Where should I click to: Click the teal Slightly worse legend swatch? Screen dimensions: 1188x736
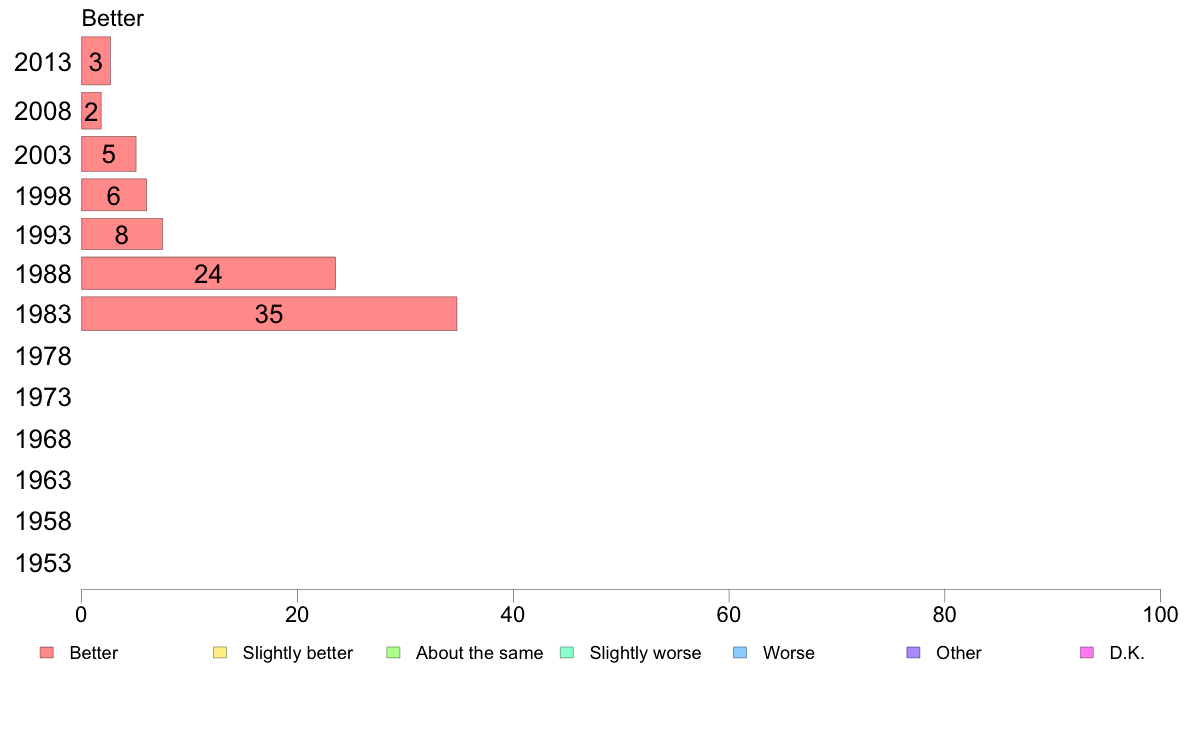567,653
